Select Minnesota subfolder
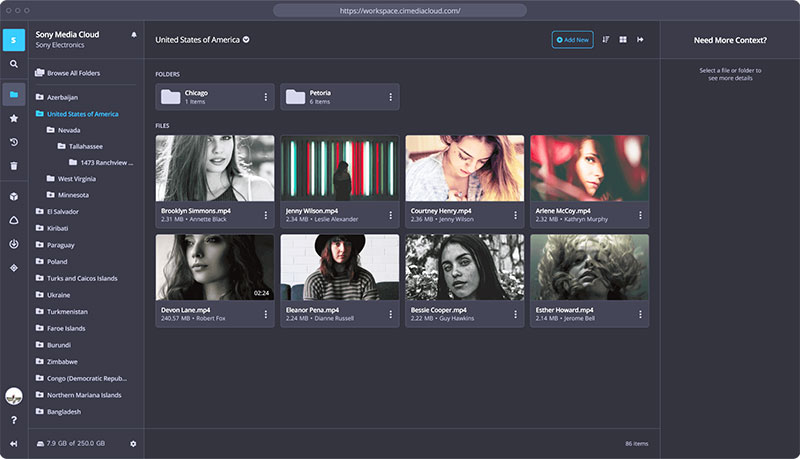Image resolution: width=800 pixels, height=459 pixels. [x=67, y=195]
